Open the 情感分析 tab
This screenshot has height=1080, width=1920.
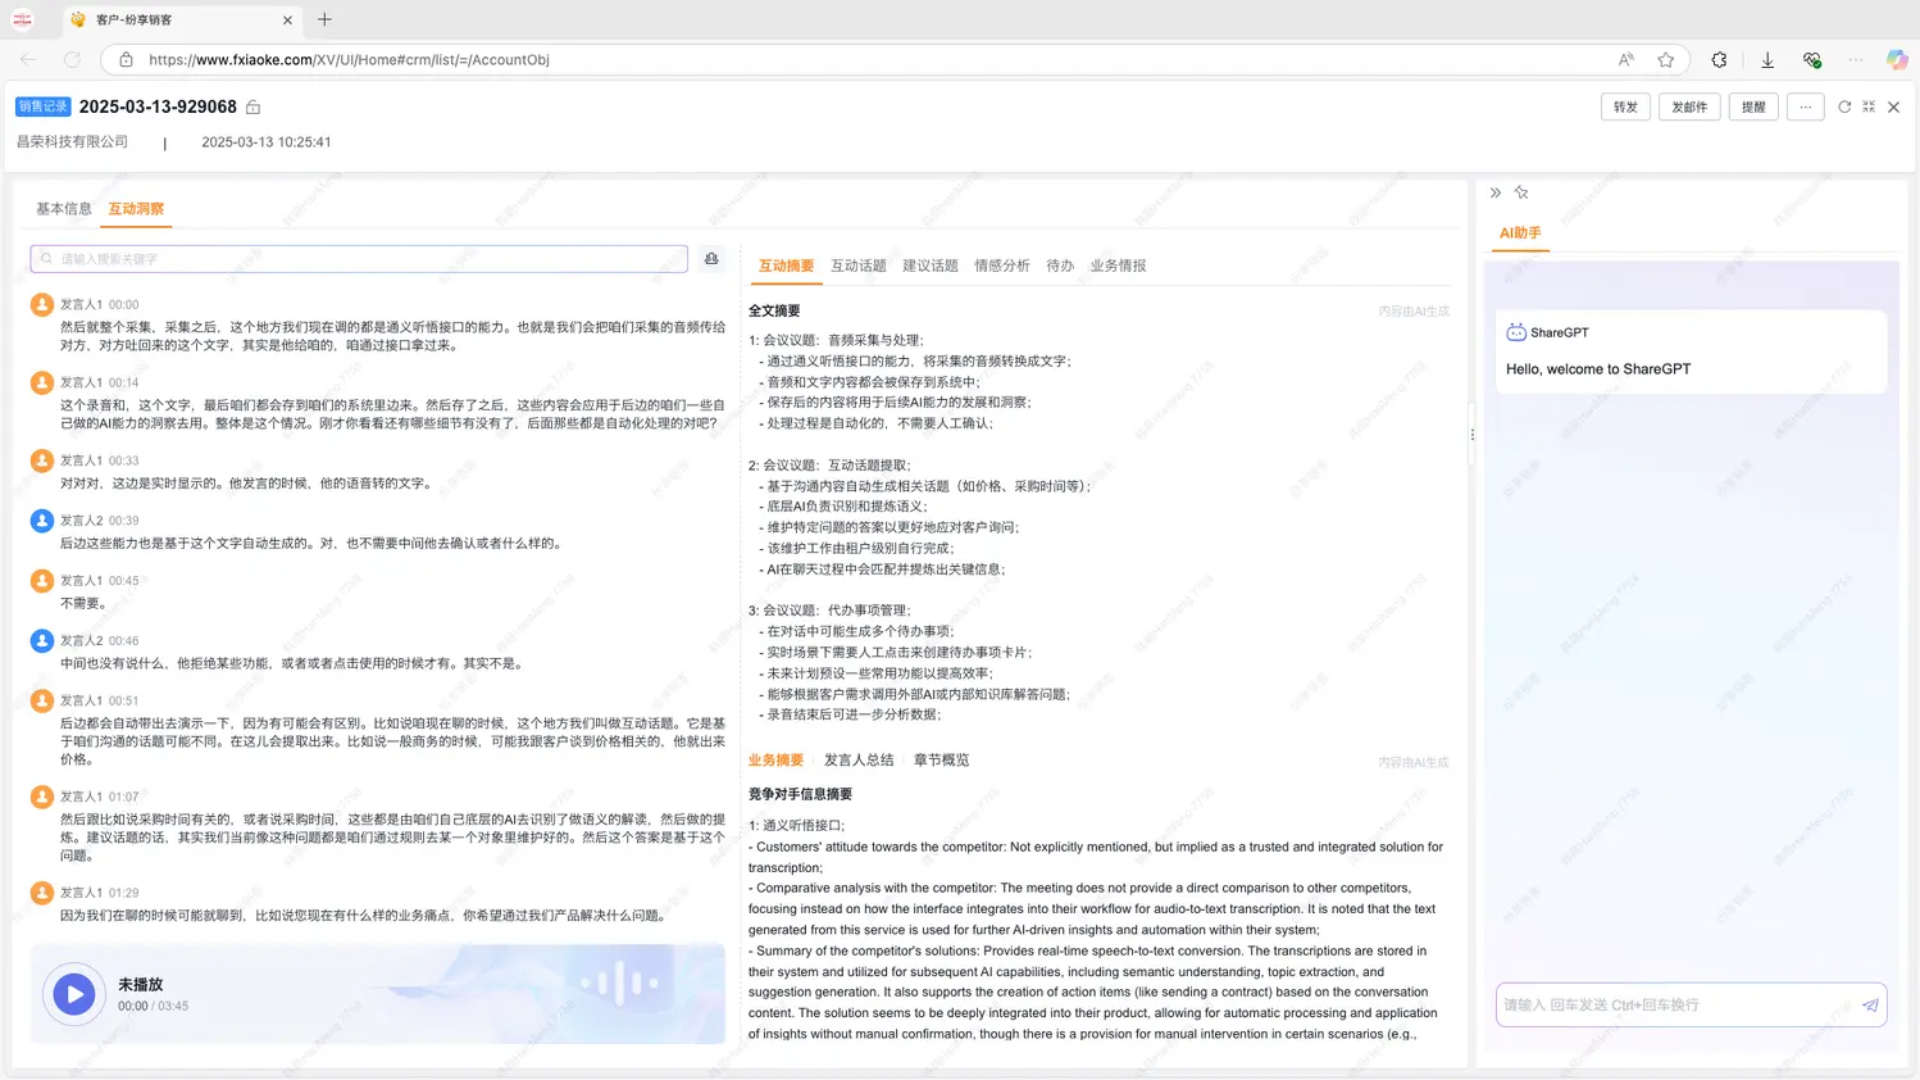(1001, 266)
